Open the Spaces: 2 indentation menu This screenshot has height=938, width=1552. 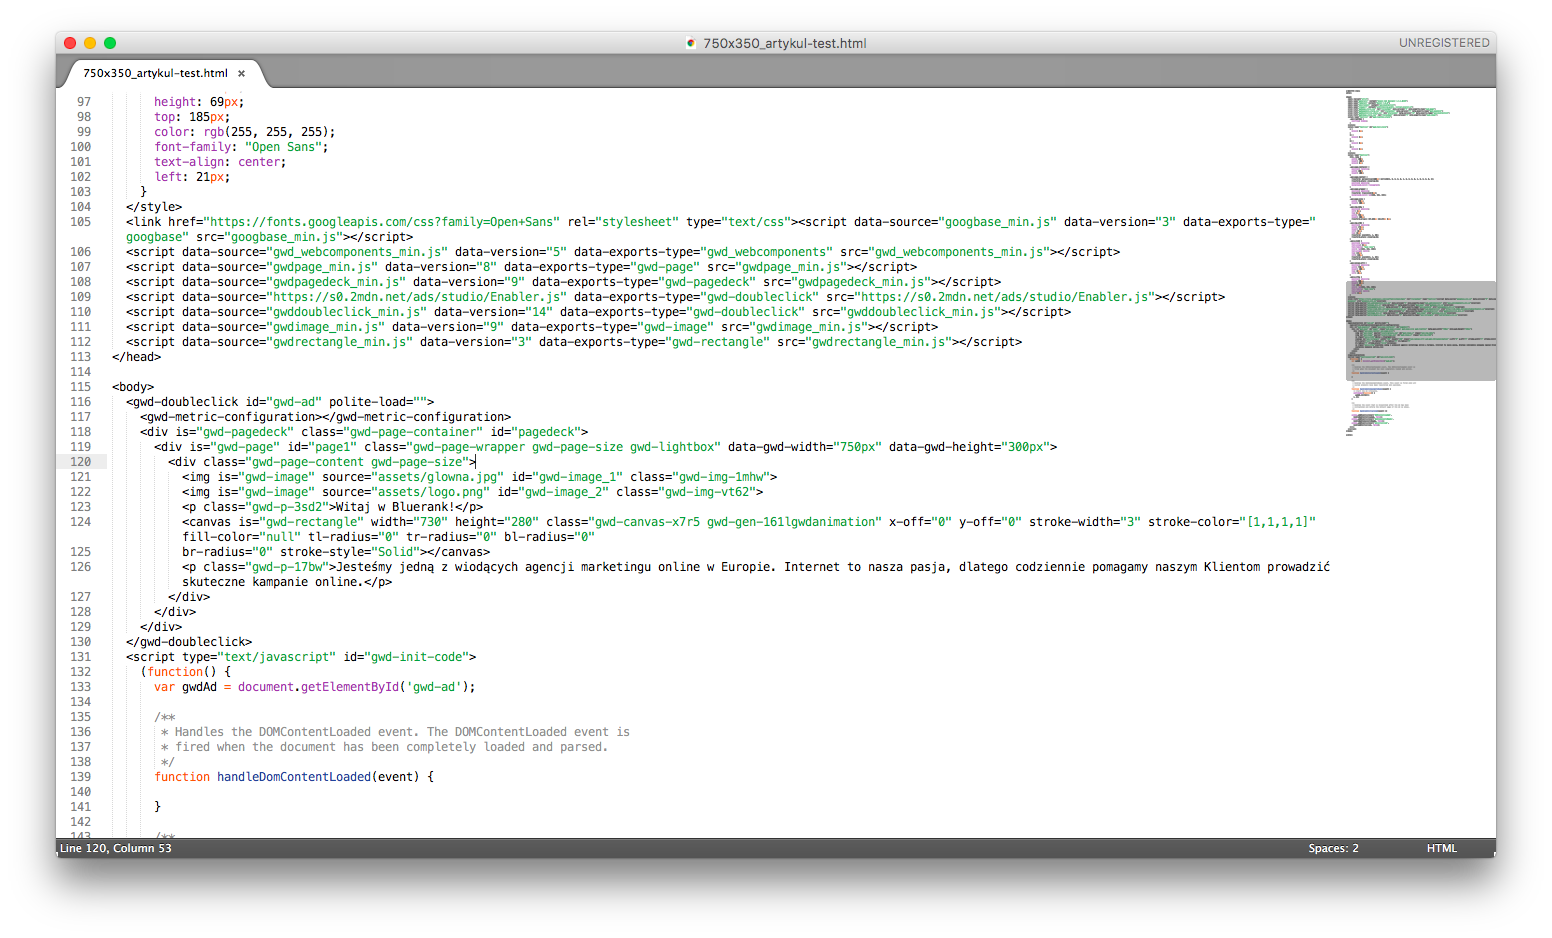click(1333, 848)
